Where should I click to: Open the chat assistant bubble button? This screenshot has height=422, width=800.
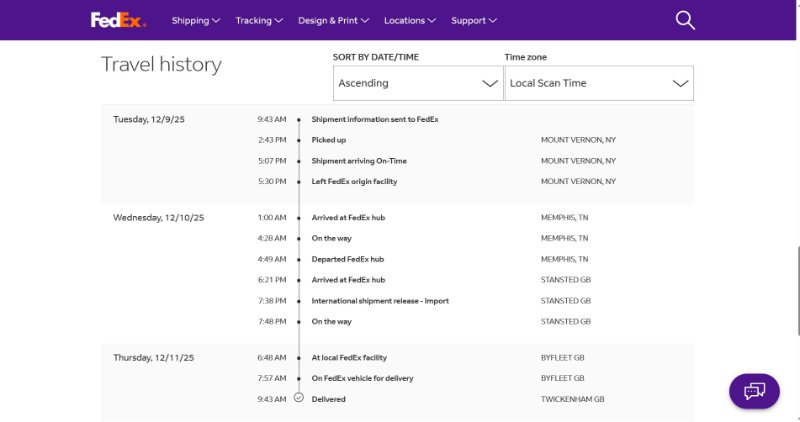[x=754, y=391]
